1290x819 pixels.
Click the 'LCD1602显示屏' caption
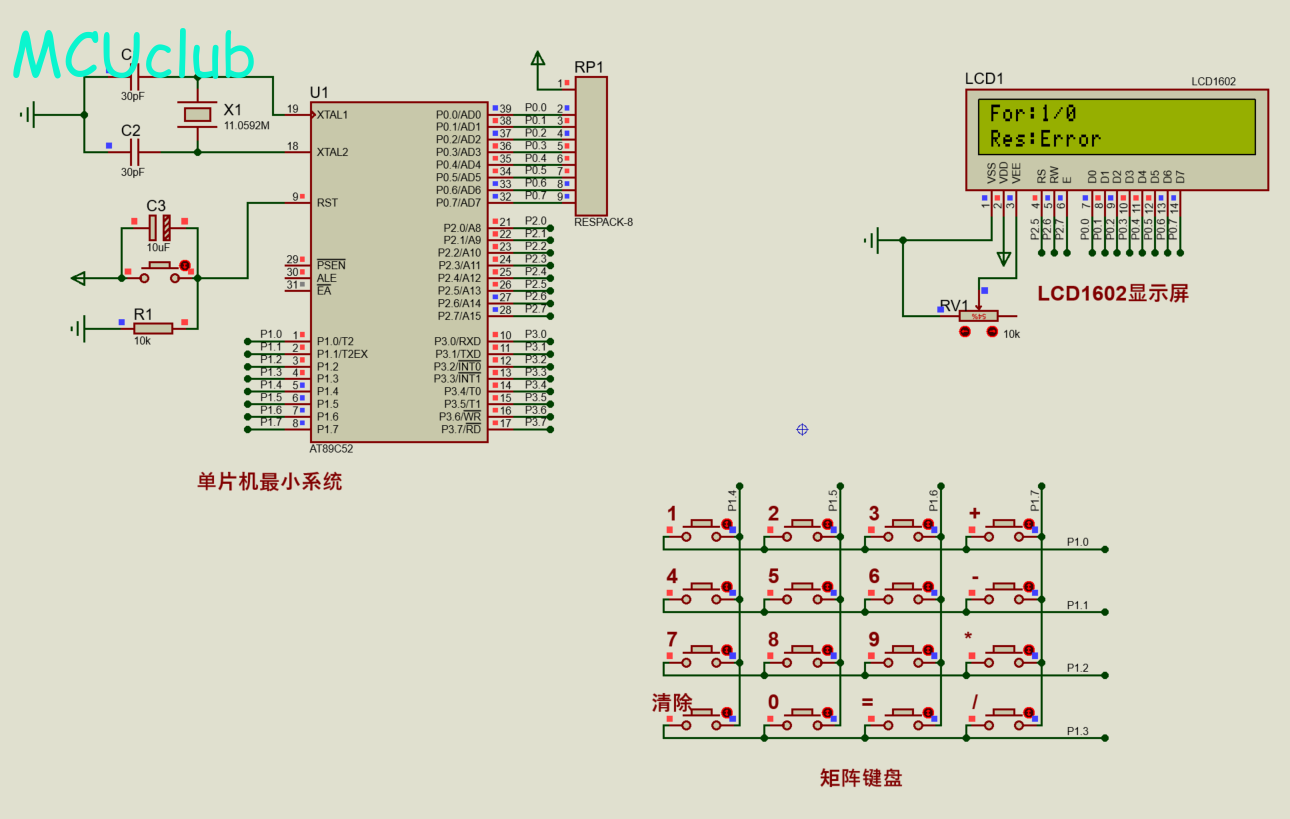1112,293
